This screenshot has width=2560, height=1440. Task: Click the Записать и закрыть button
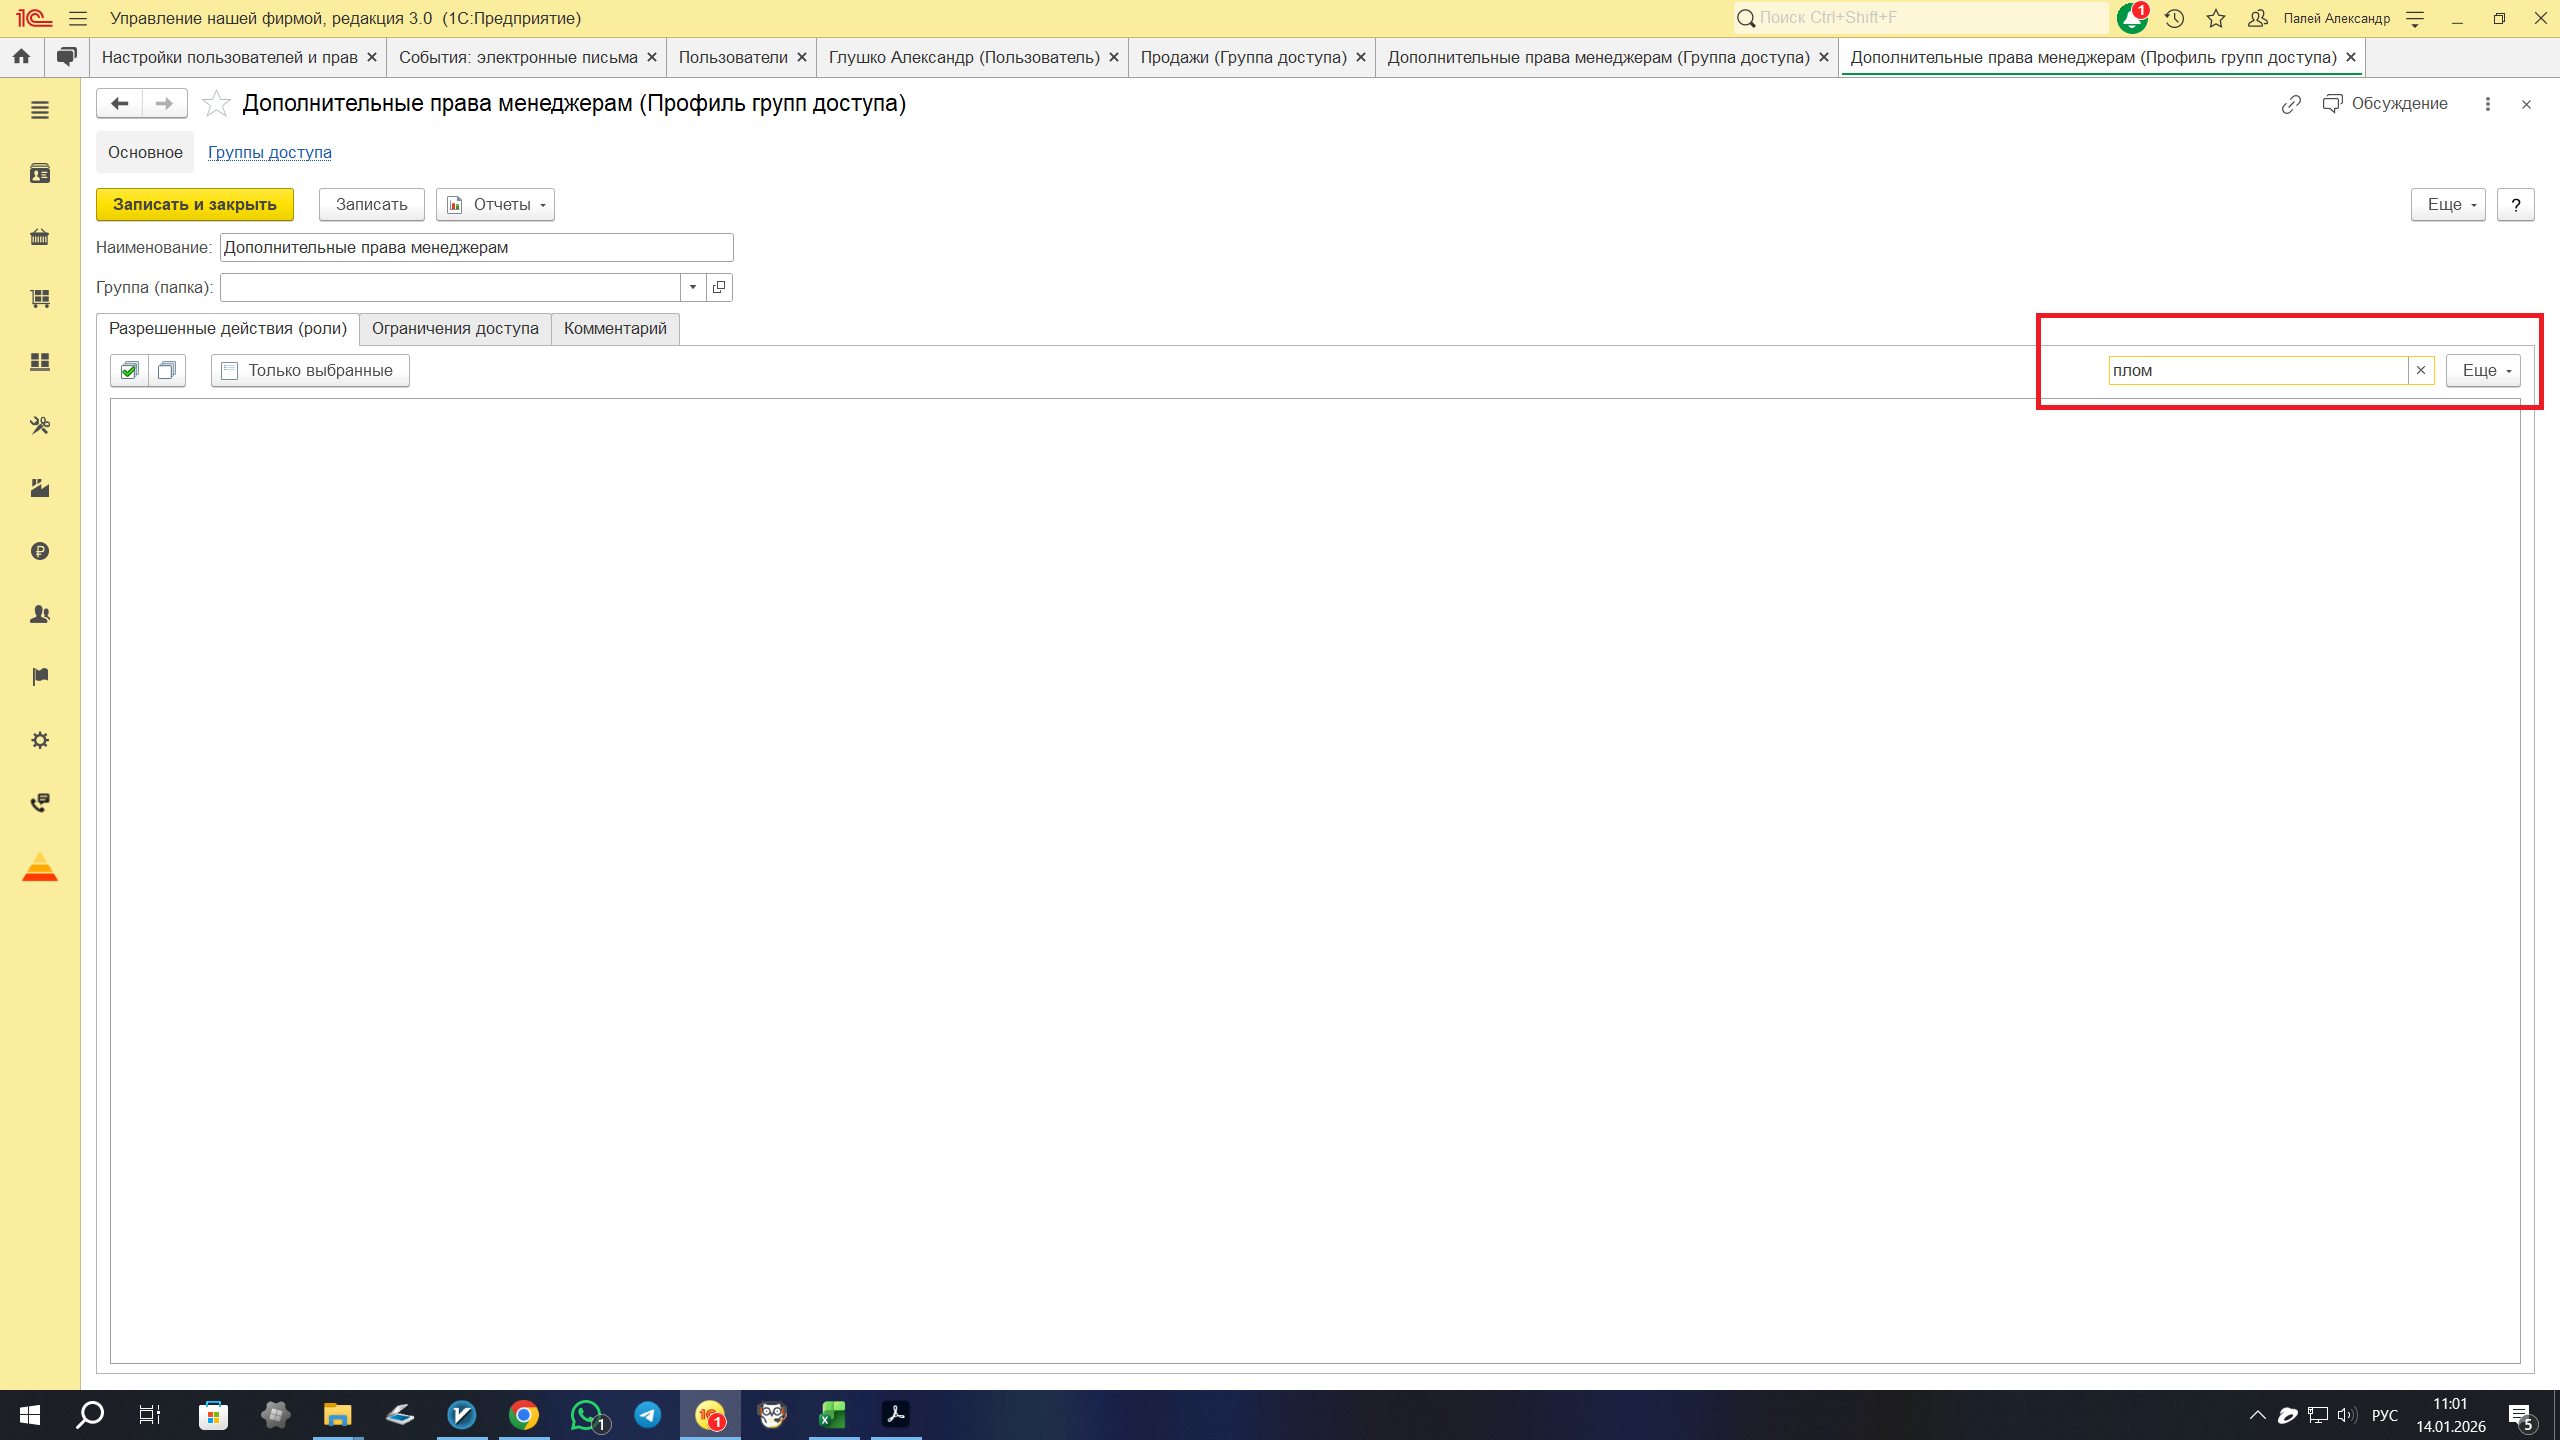click(195, 204)
